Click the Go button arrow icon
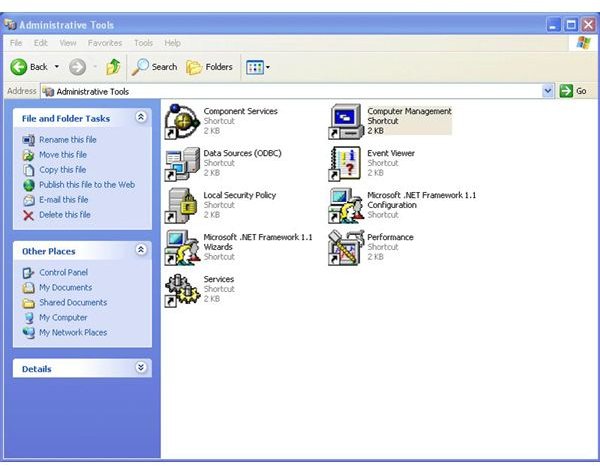This screenshot has width=600, height=466. pos(566,91)
